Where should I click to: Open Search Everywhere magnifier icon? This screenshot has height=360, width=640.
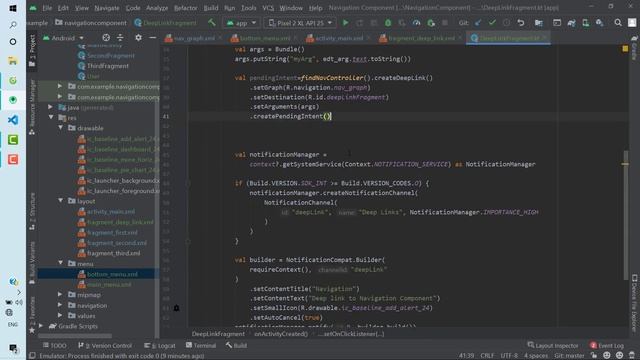point(618,23)
